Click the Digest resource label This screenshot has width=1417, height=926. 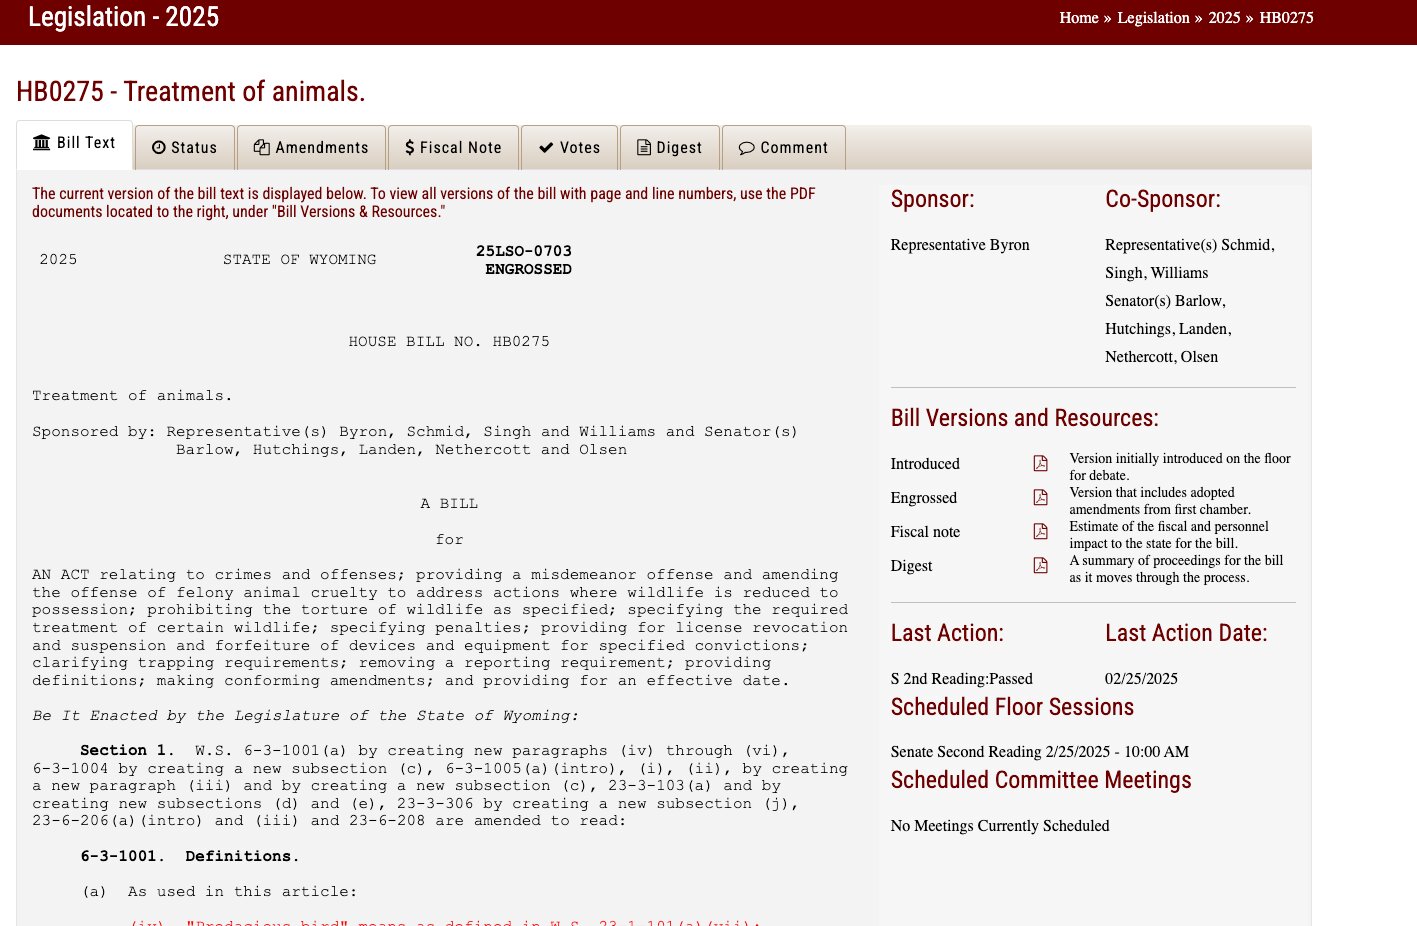point(911,566)
